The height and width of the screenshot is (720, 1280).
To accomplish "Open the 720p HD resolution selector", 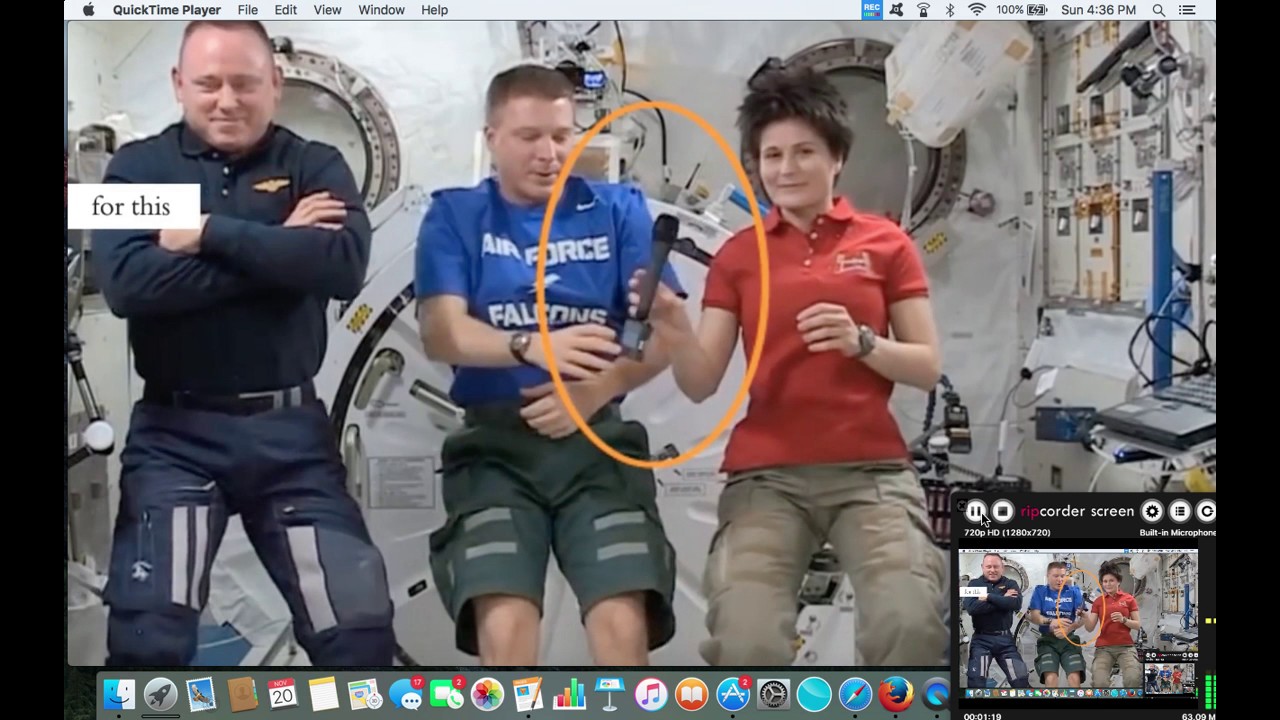I will pyautogui.click(x=1006, y=533).
